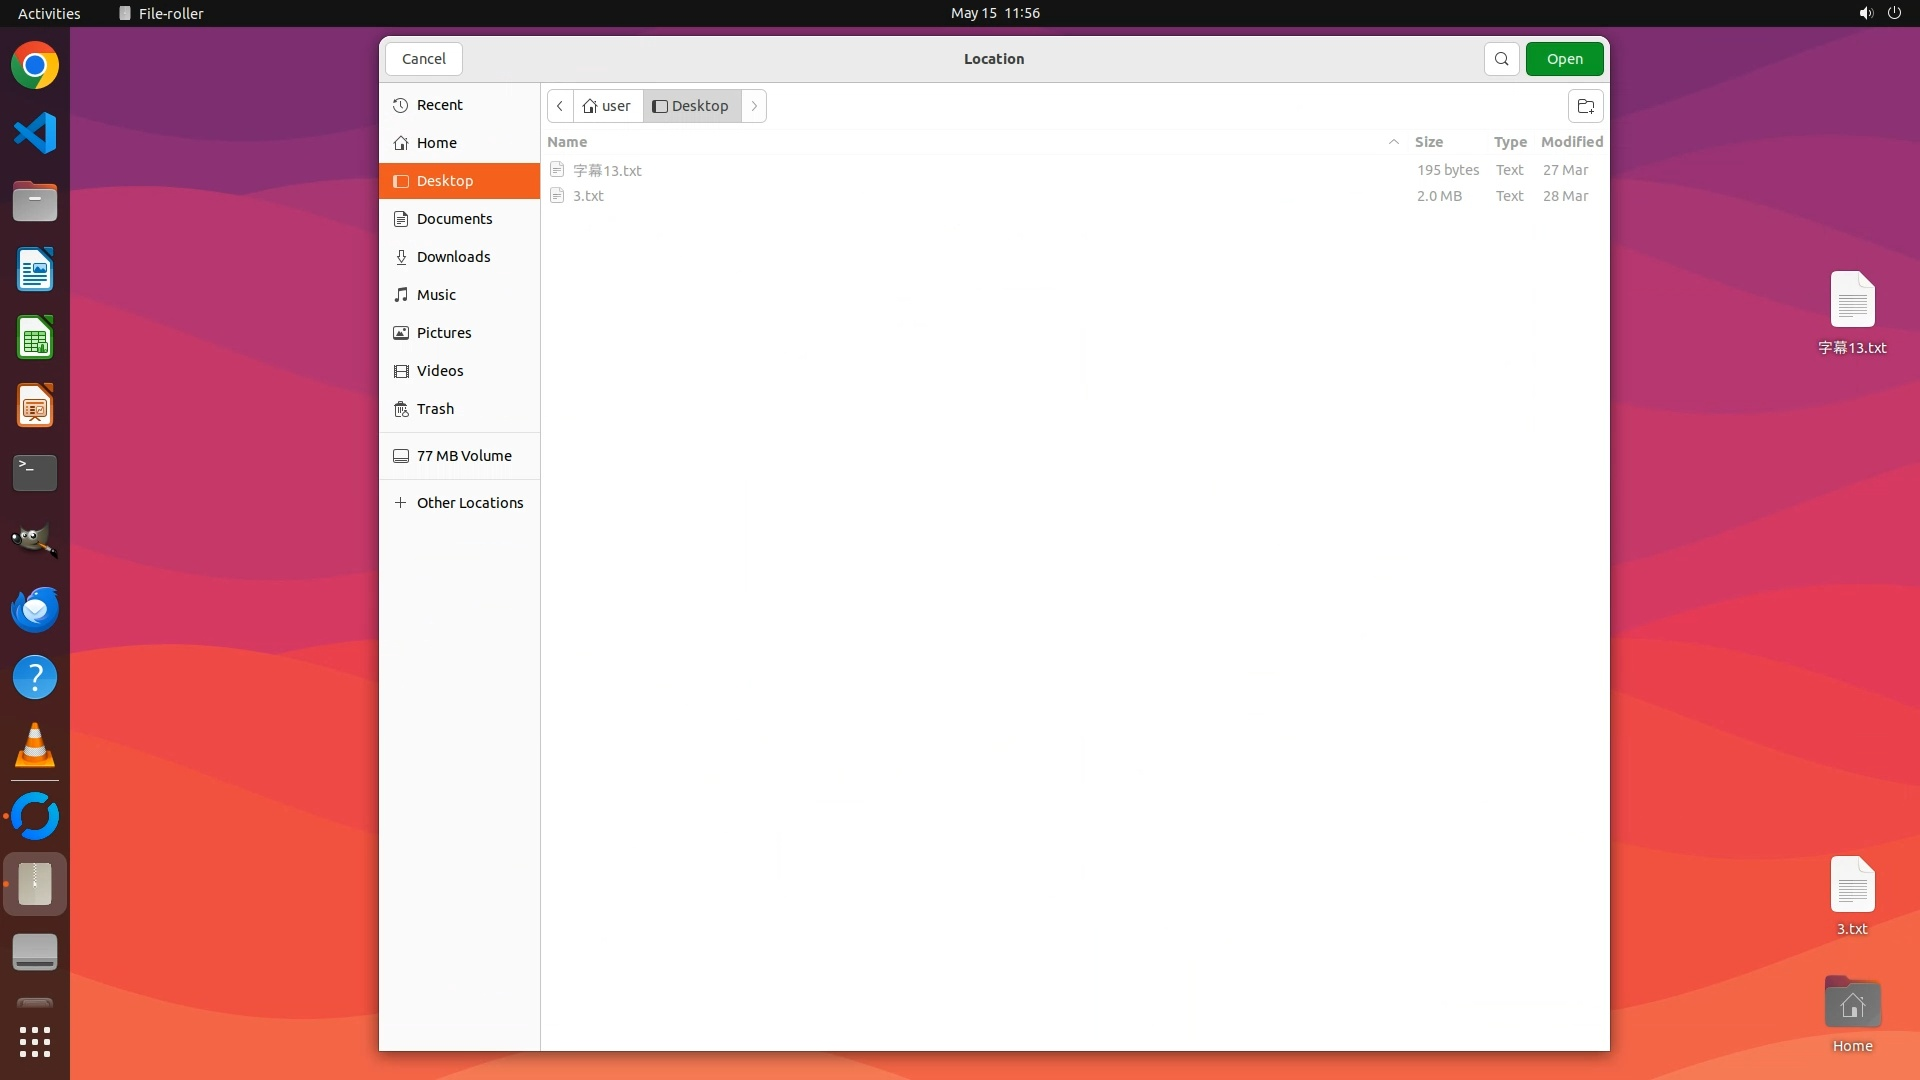
Task: Click the search magnifier icon in dialog header
Action: click(1501, 59)
